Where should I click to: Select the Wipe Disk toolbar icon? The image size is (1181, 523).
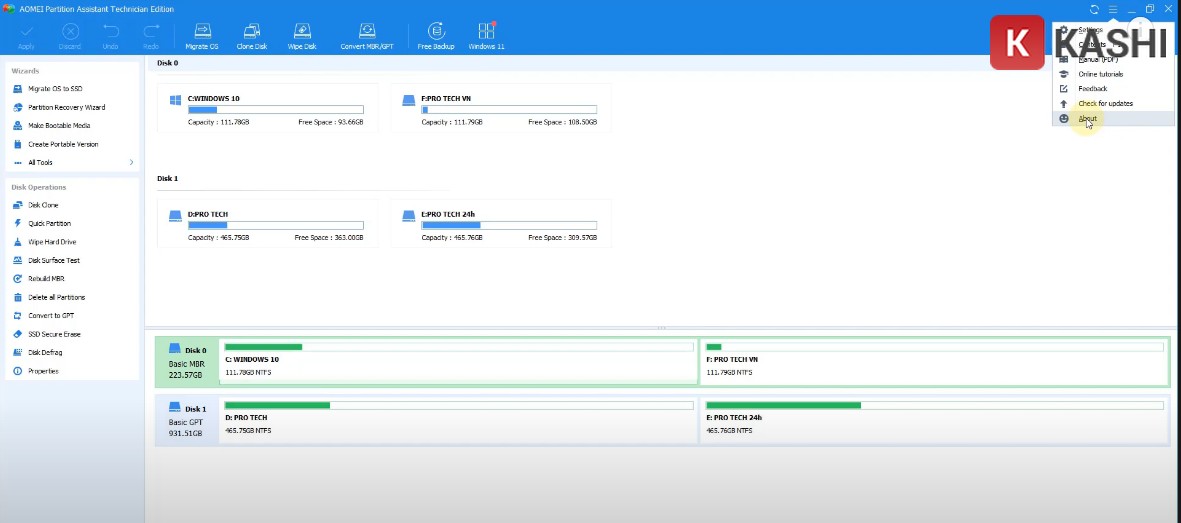[x=301, y=35]
